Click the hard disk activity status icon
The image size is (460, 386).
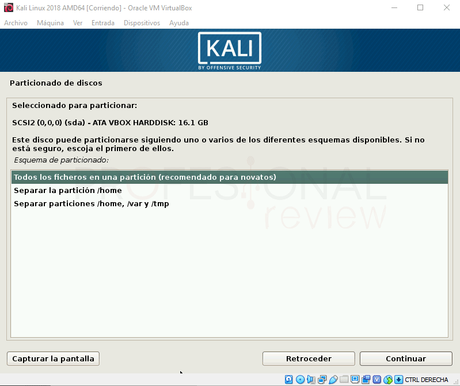tap(289, 379)
